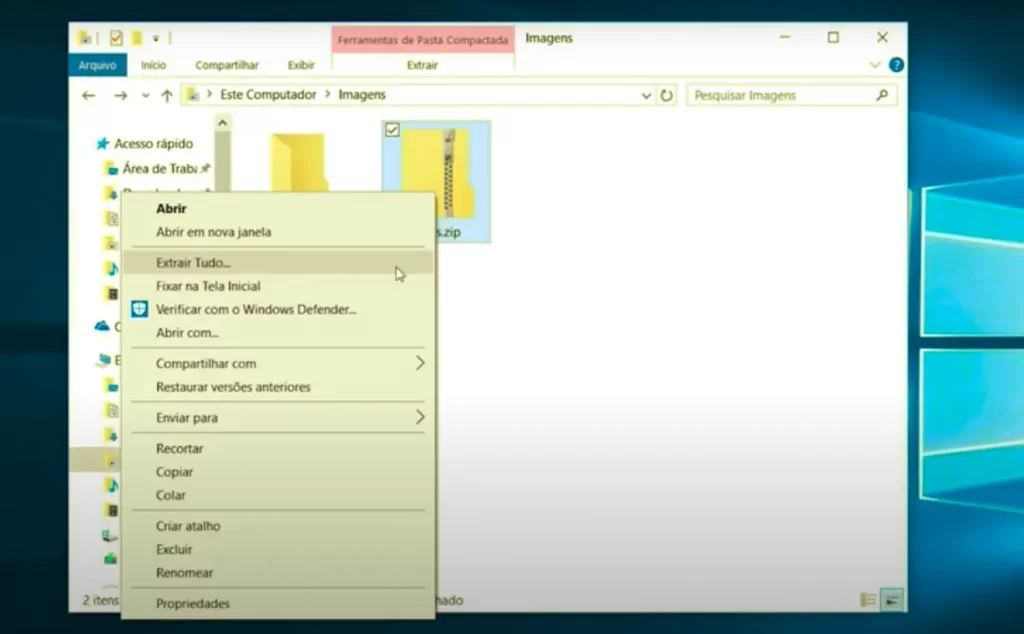Open the address bar history dropdown

pyautogui.click(x=646, y=96)
